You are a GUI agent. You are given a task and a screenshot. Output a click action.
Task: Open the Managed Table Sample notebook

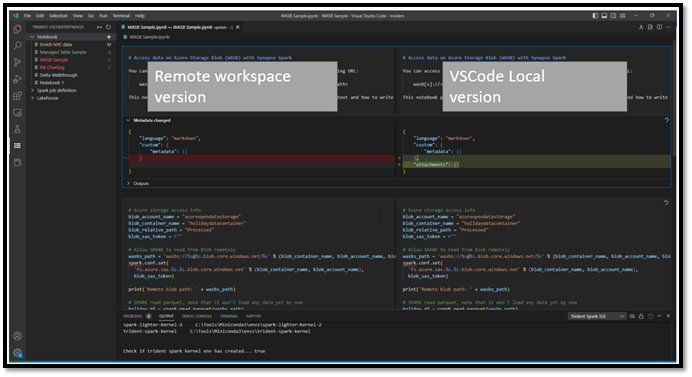click(x=63, y=52)
